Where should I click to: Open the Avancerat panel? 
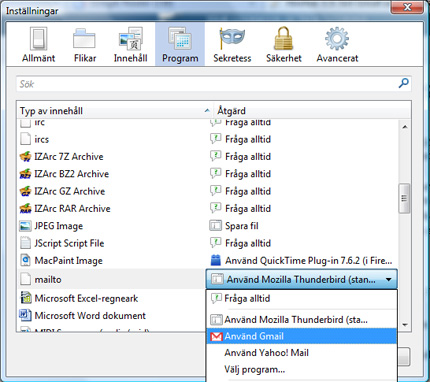pyautogui.click(x=337, y=45)
